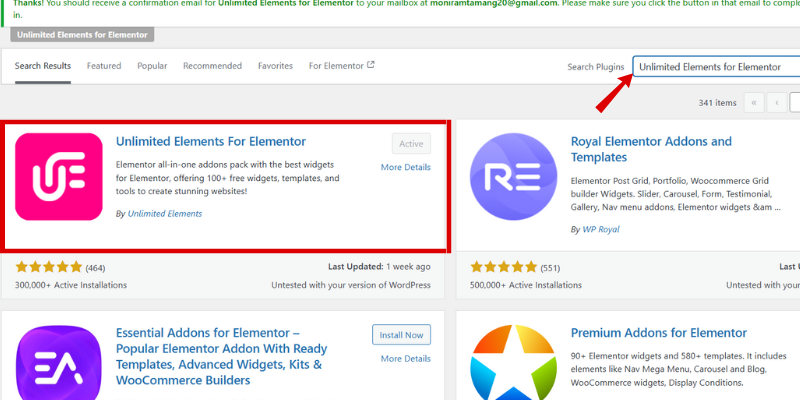Open the WP Royal author link
Image resolution: width=800 pixels, height=400 pixels.
[601, 230]
